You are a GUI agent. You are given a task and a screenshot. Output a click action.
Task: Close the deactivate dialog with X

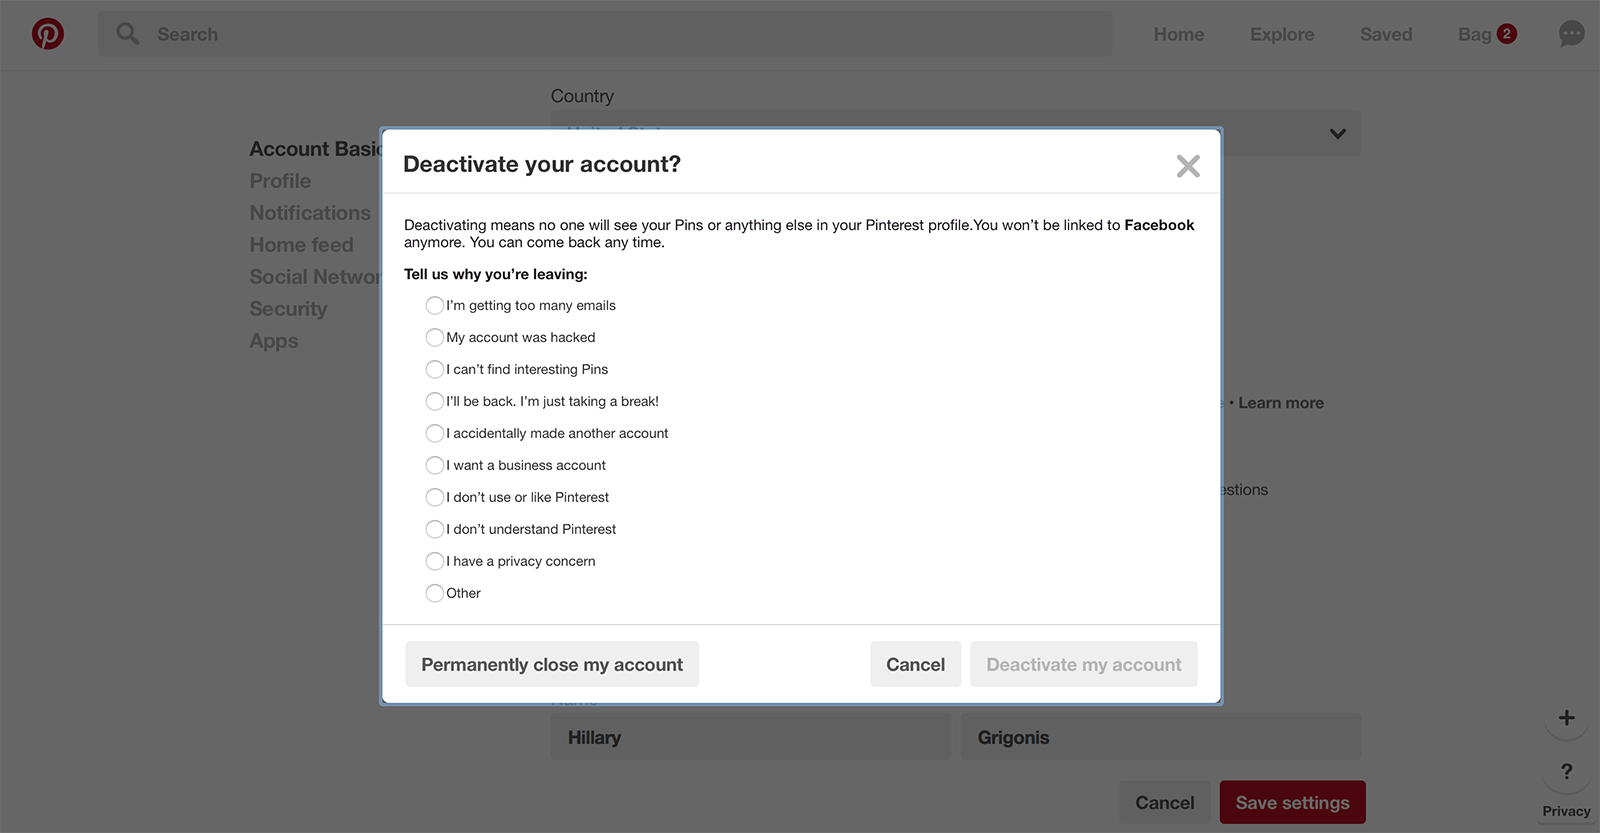(1188, 166)
